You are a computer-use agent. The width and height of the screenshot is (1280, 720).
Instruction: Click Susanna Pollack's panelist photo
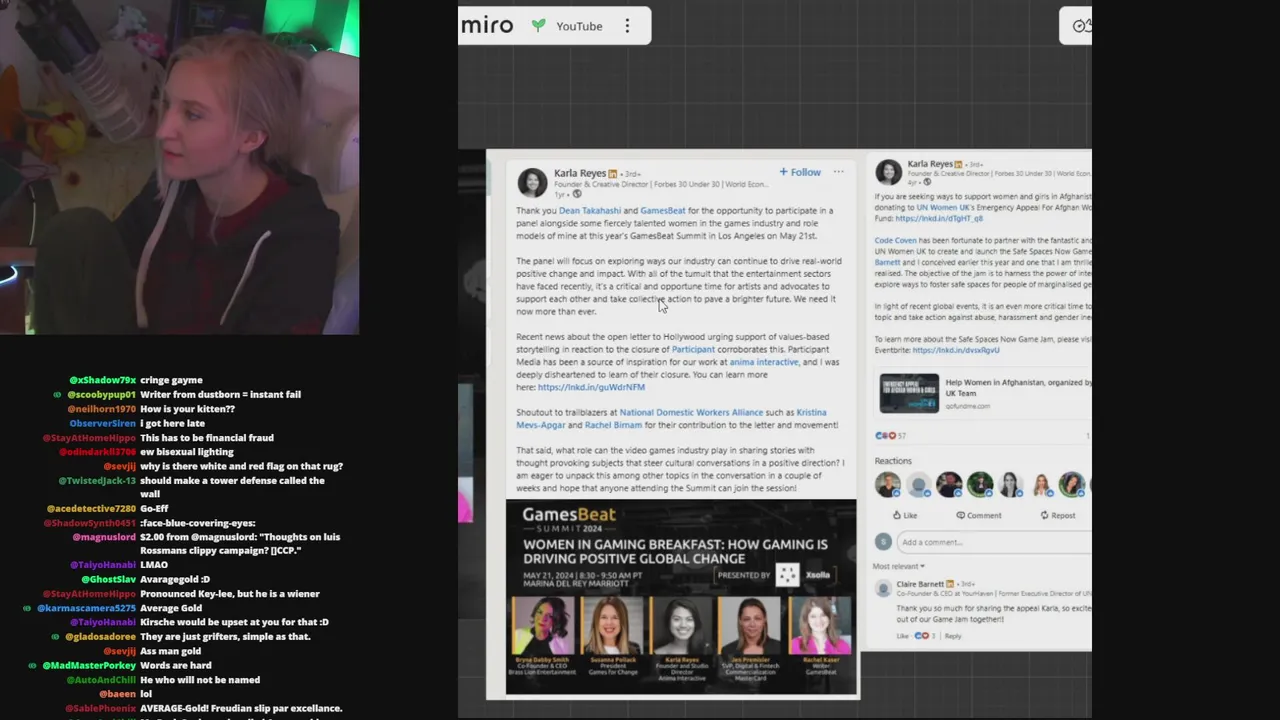click(612, 627)
